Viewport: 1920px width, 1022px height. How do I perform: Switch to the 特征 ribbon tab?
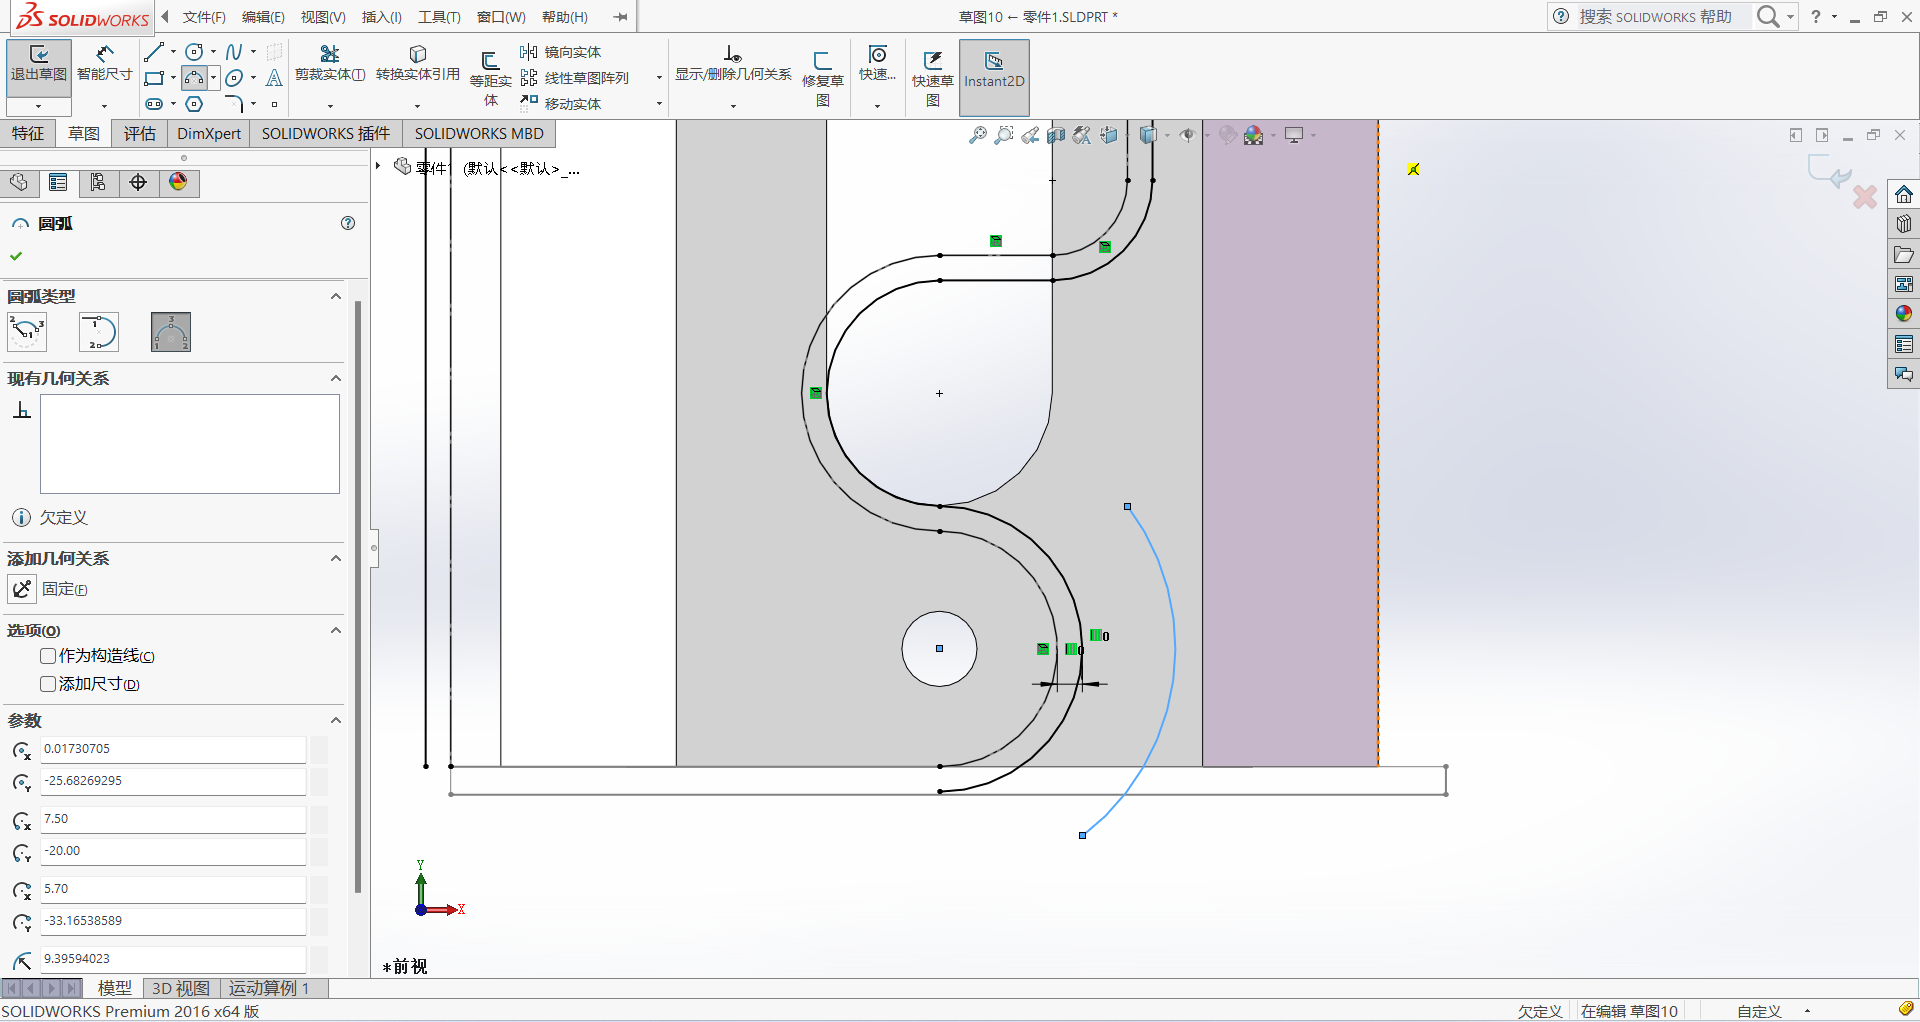click(x=28, y=134)
